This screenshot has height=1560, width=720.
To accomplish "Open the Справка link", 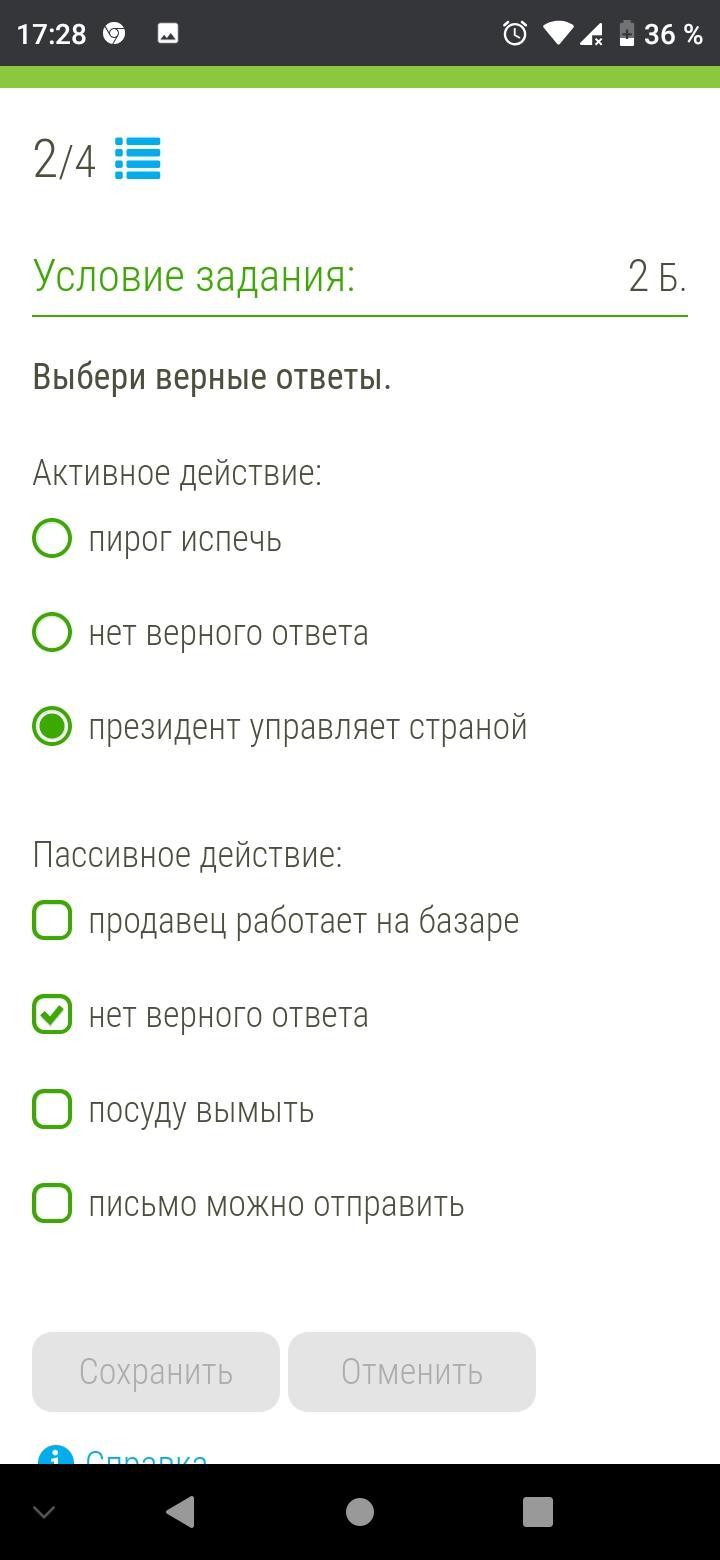I will tap(146, 1456).
